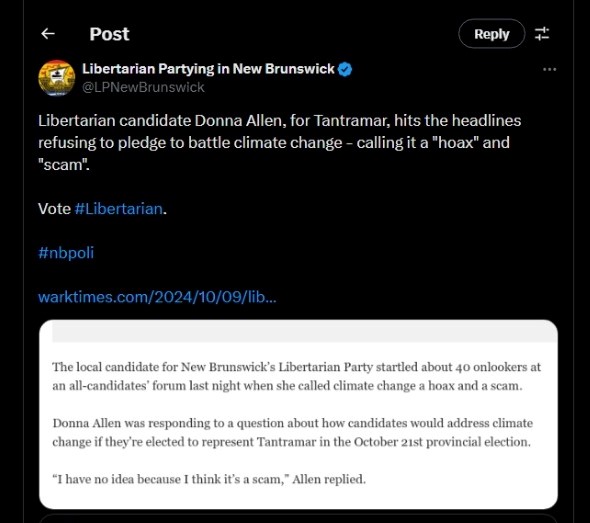
Task: Open Libertarian Partying in New Brunswick profile name
Action: [208, 69]
